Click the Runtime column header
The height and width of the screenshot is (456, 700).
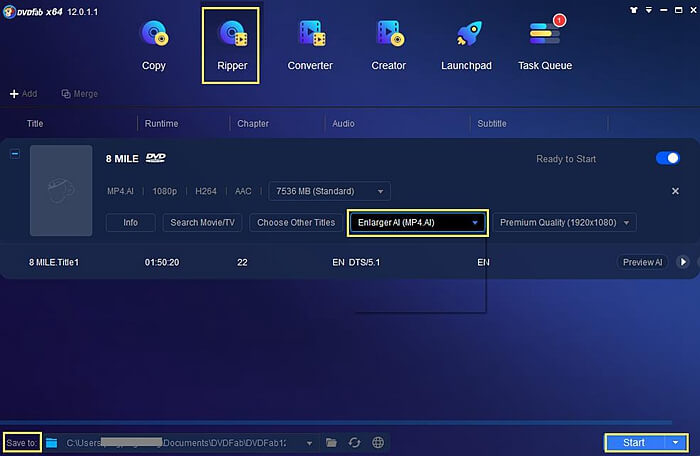161,123
